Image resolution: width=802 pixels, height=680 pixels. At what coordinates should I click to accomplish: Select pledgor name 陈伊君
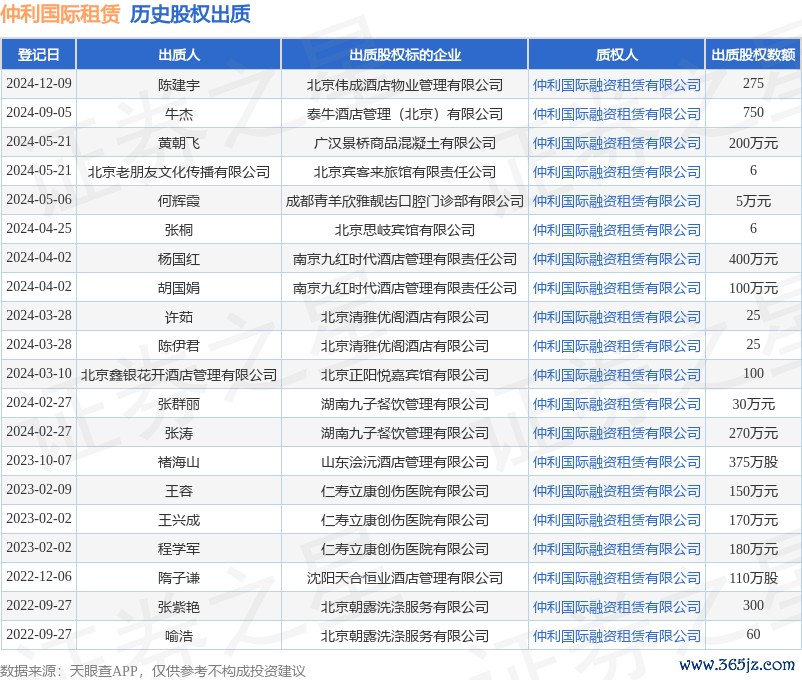pyautogui.click(x=179, y=346)
